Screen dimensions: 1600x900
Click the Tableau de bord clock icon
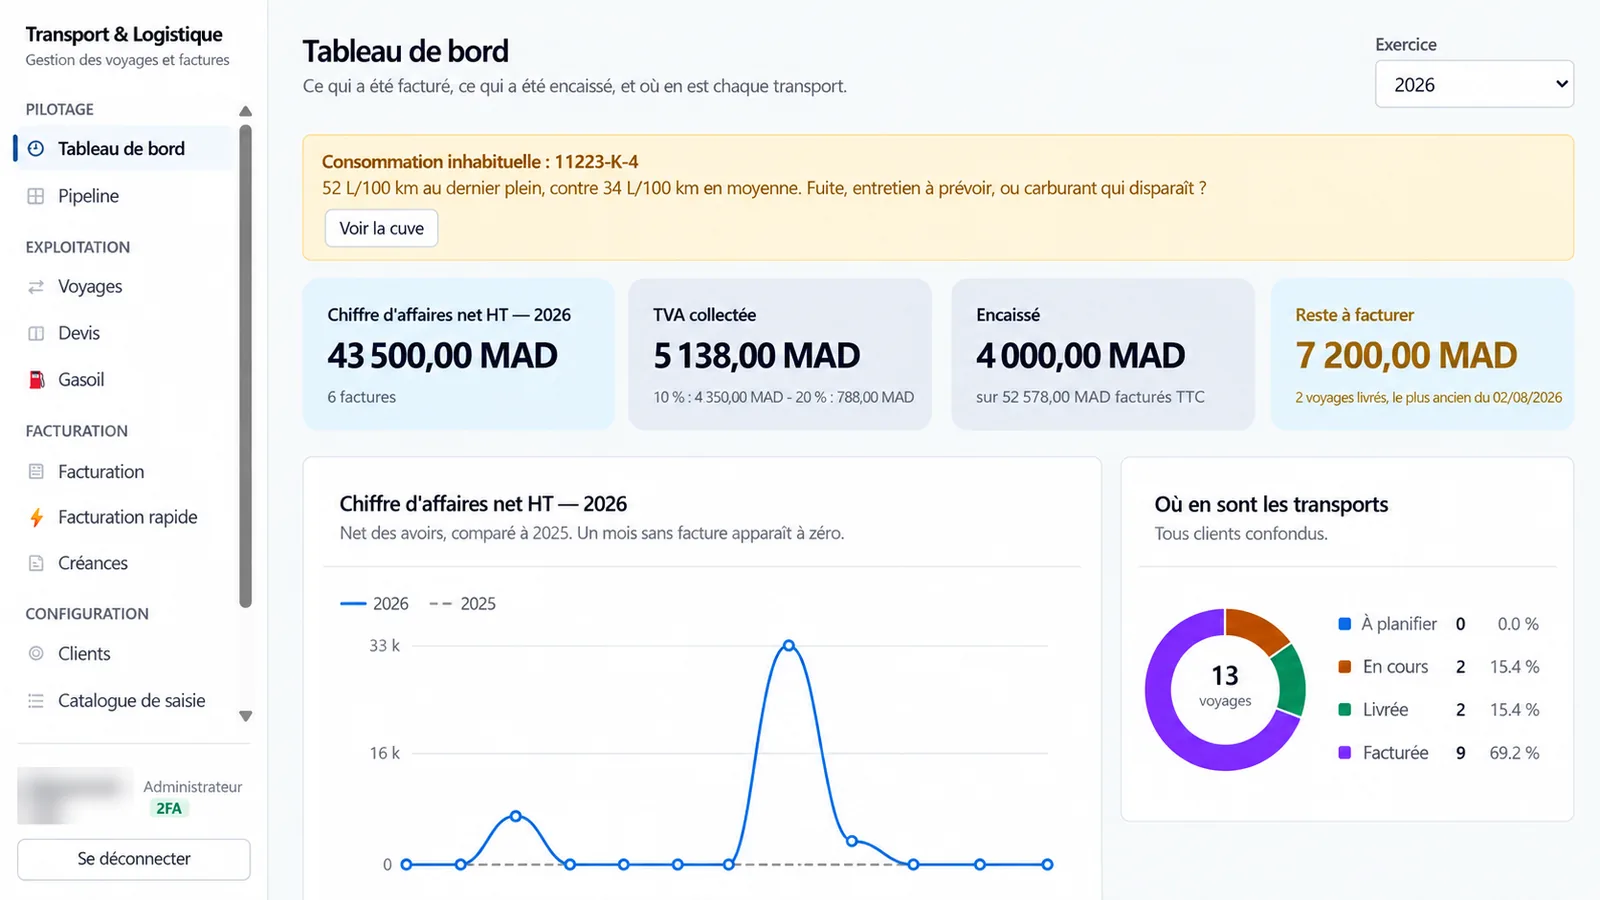pyautogui.click(x=36, y=149)
